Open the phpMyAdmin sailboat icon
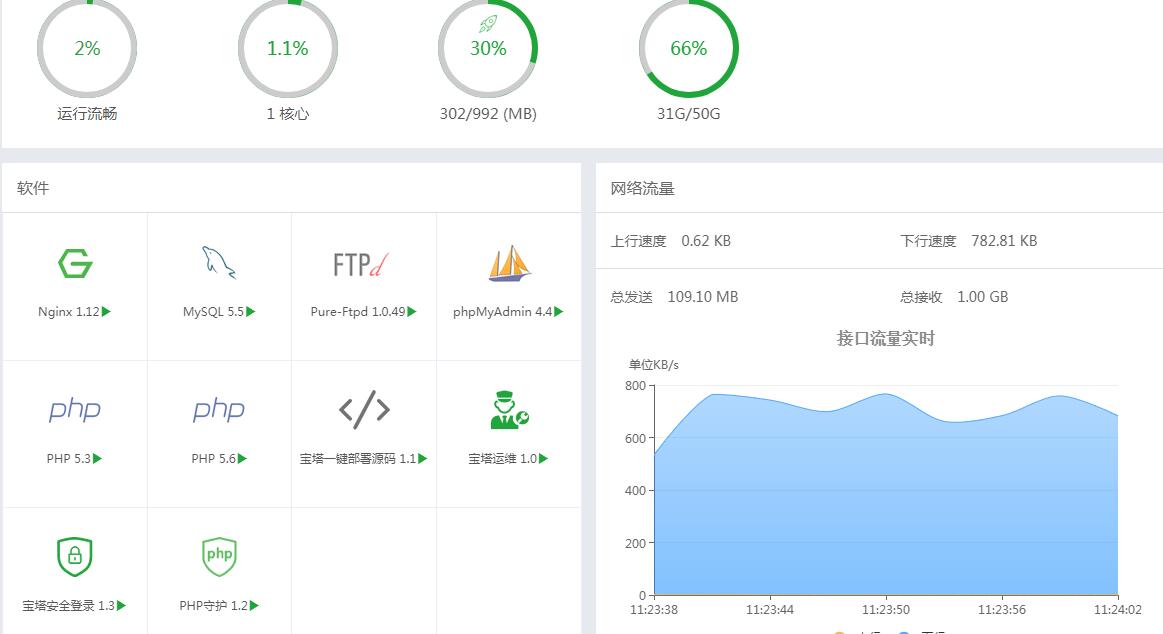 pyautogui.click(x=508, y=263)
